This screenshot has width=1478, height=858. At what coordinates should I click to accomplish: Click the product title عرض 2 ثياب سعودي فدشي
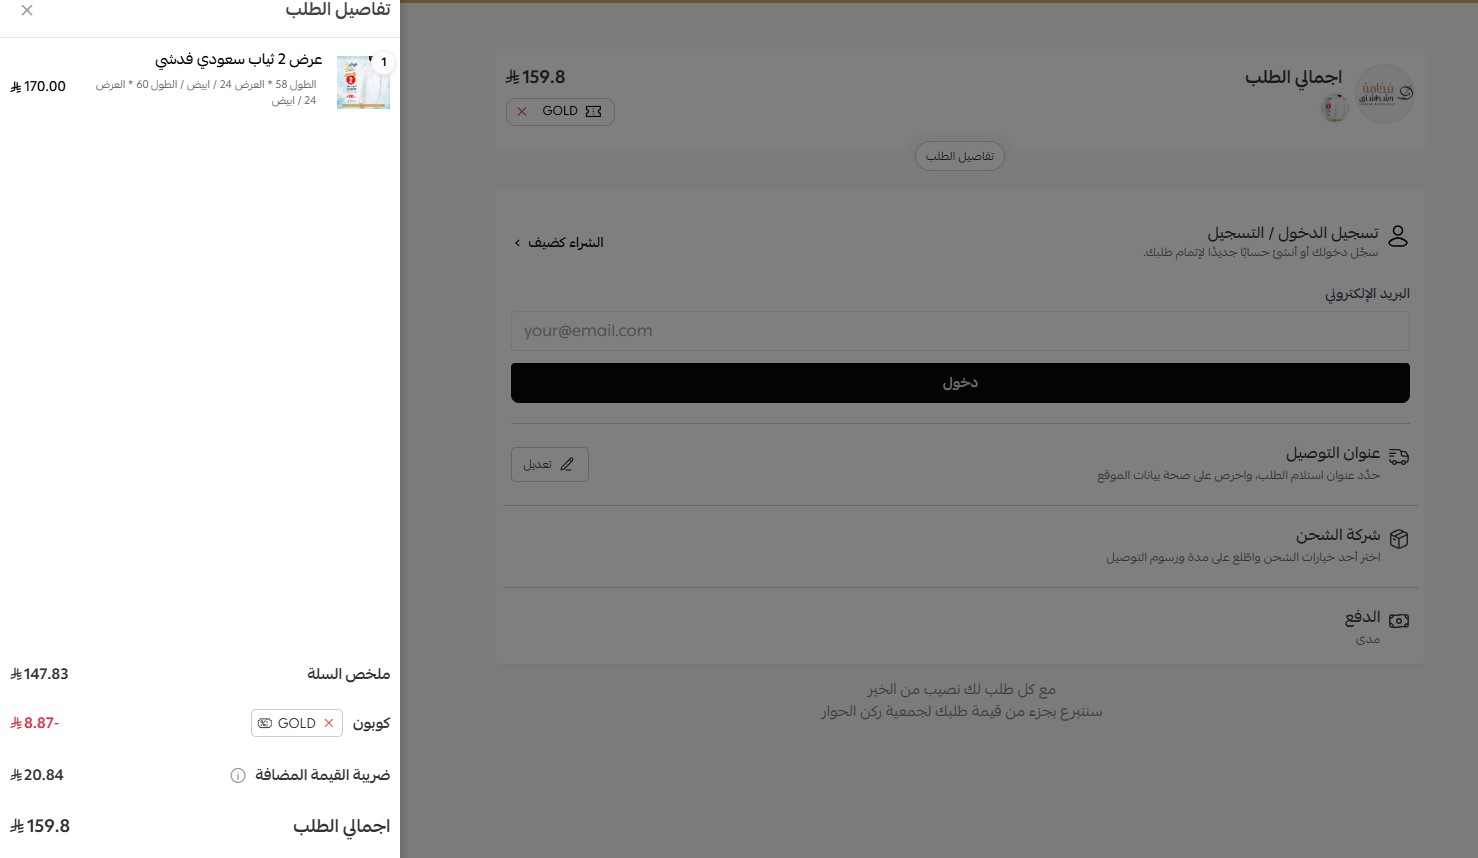pyautogui.click(x=239, y=60)
